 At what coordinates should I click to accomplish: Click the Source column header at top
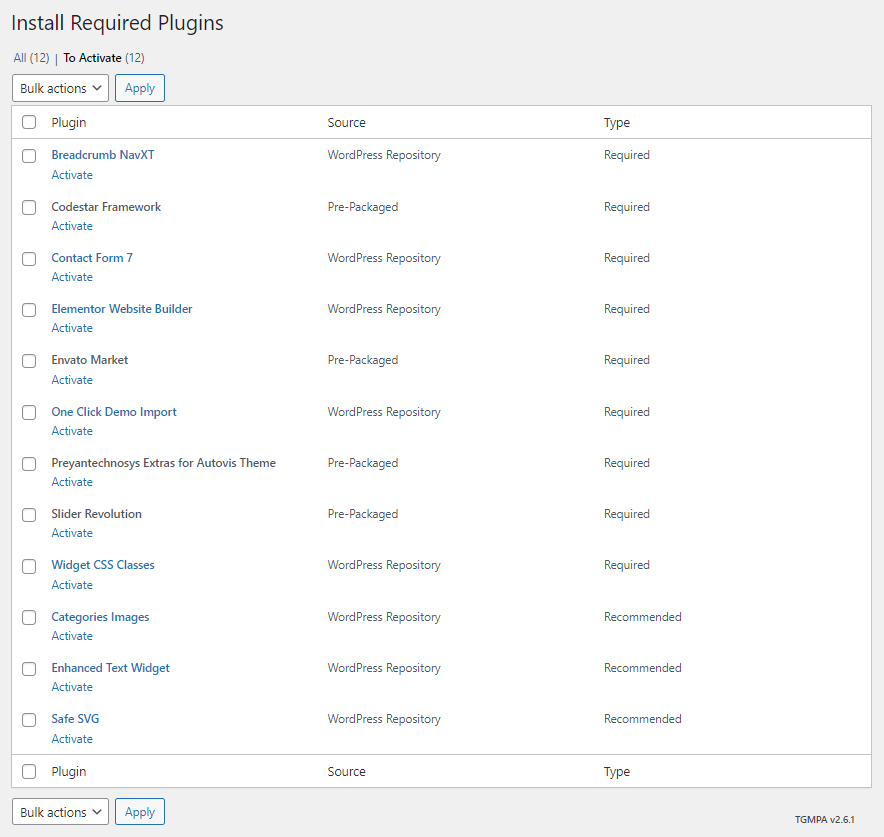pos(346,122)
